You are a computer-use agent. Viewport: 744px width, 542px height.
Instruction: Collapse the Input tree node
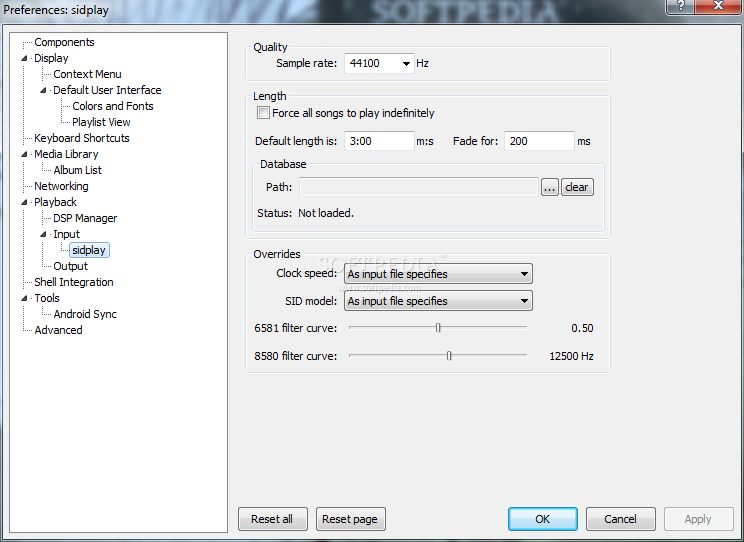tap(43, 234)
